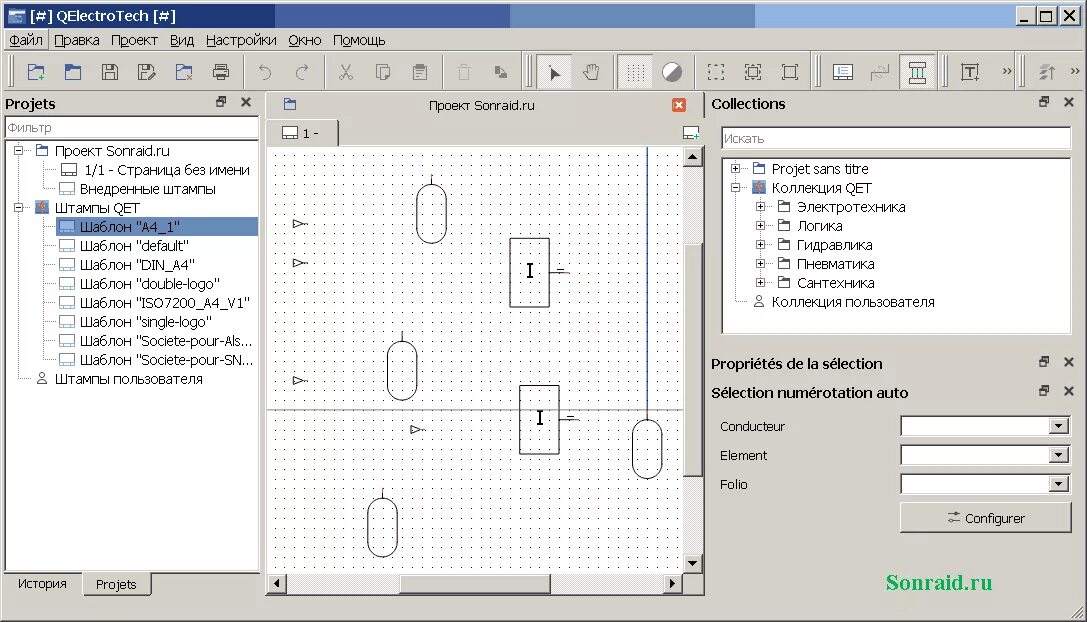The height and width of the screenshot is (622, 1087).
Task: Click the Rotate selection icon
Action: click(x=501, y=72)
